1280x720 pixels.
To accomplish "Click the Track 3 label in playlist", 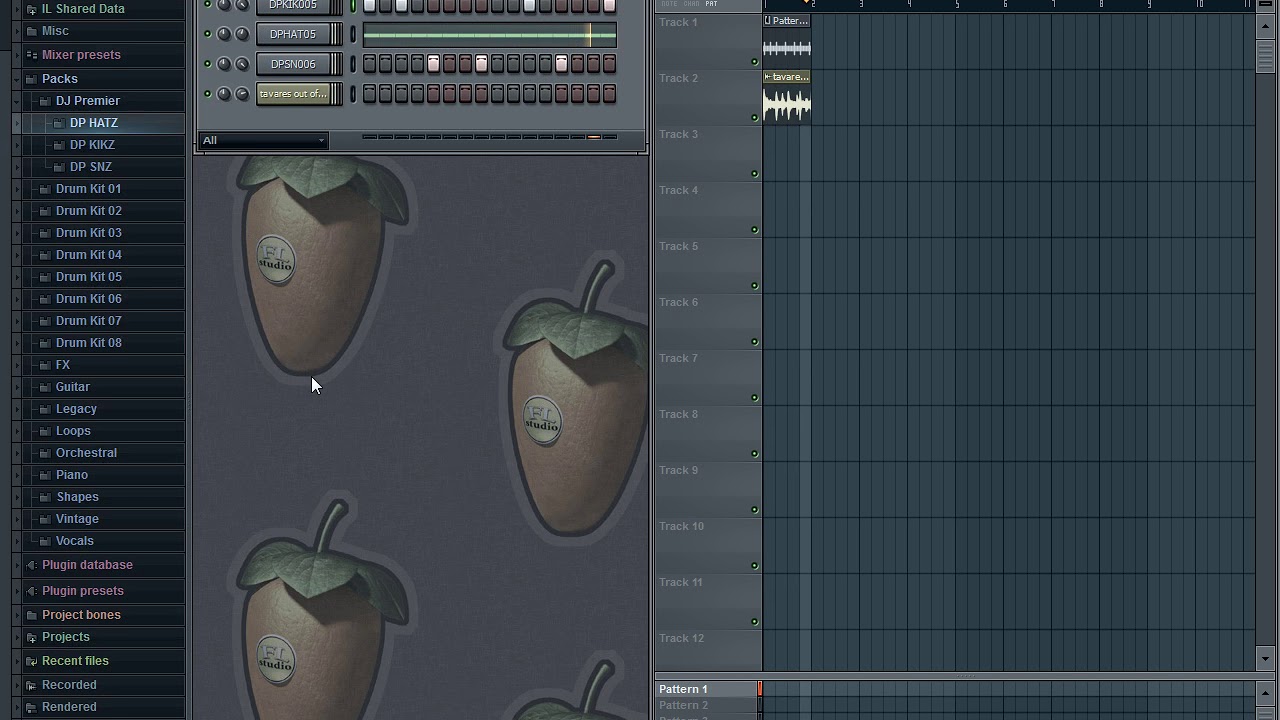I will (678, 134).
